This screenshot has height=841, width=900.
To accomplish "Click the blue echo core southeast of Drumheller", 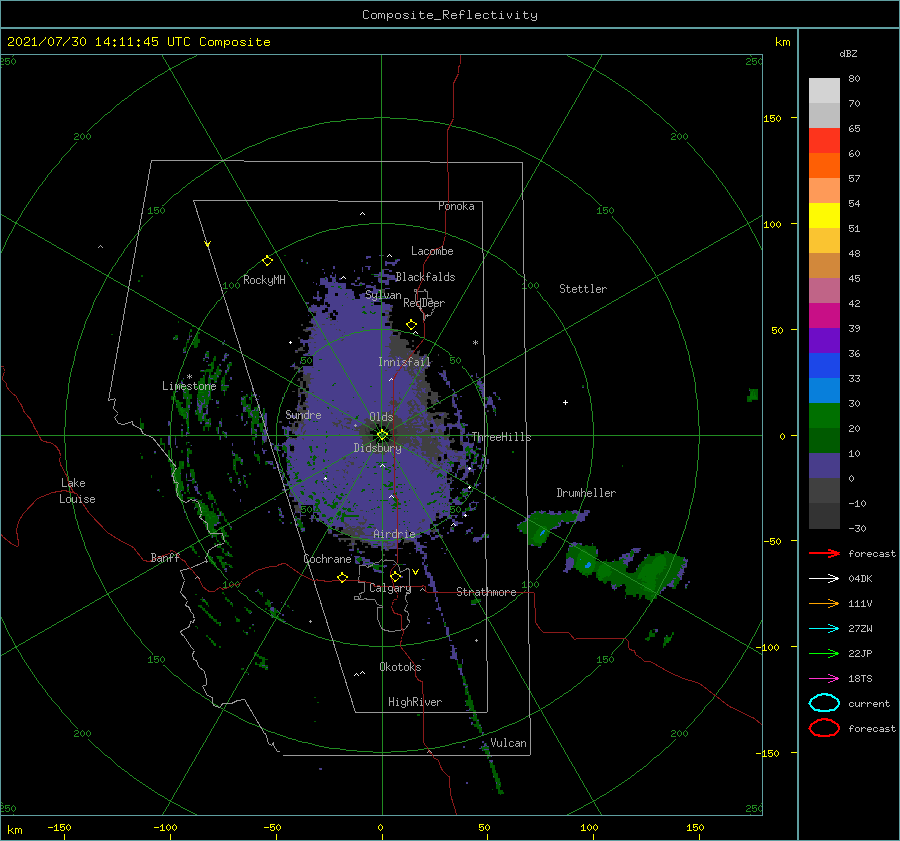I will (588, 565).
